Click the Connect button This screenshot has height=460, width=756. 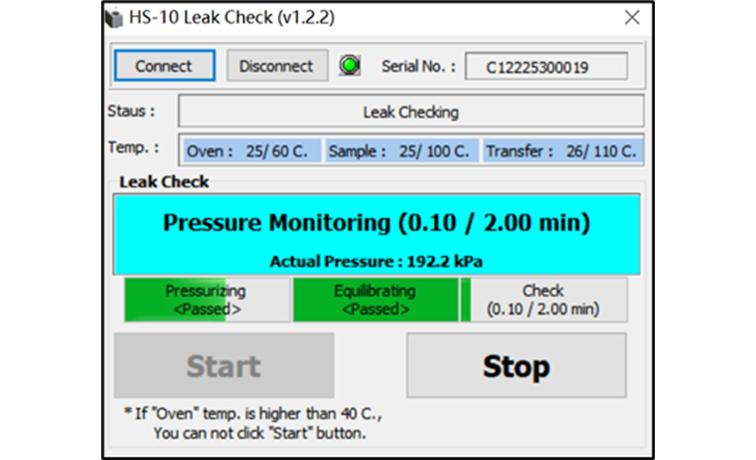tap(164, 66)
